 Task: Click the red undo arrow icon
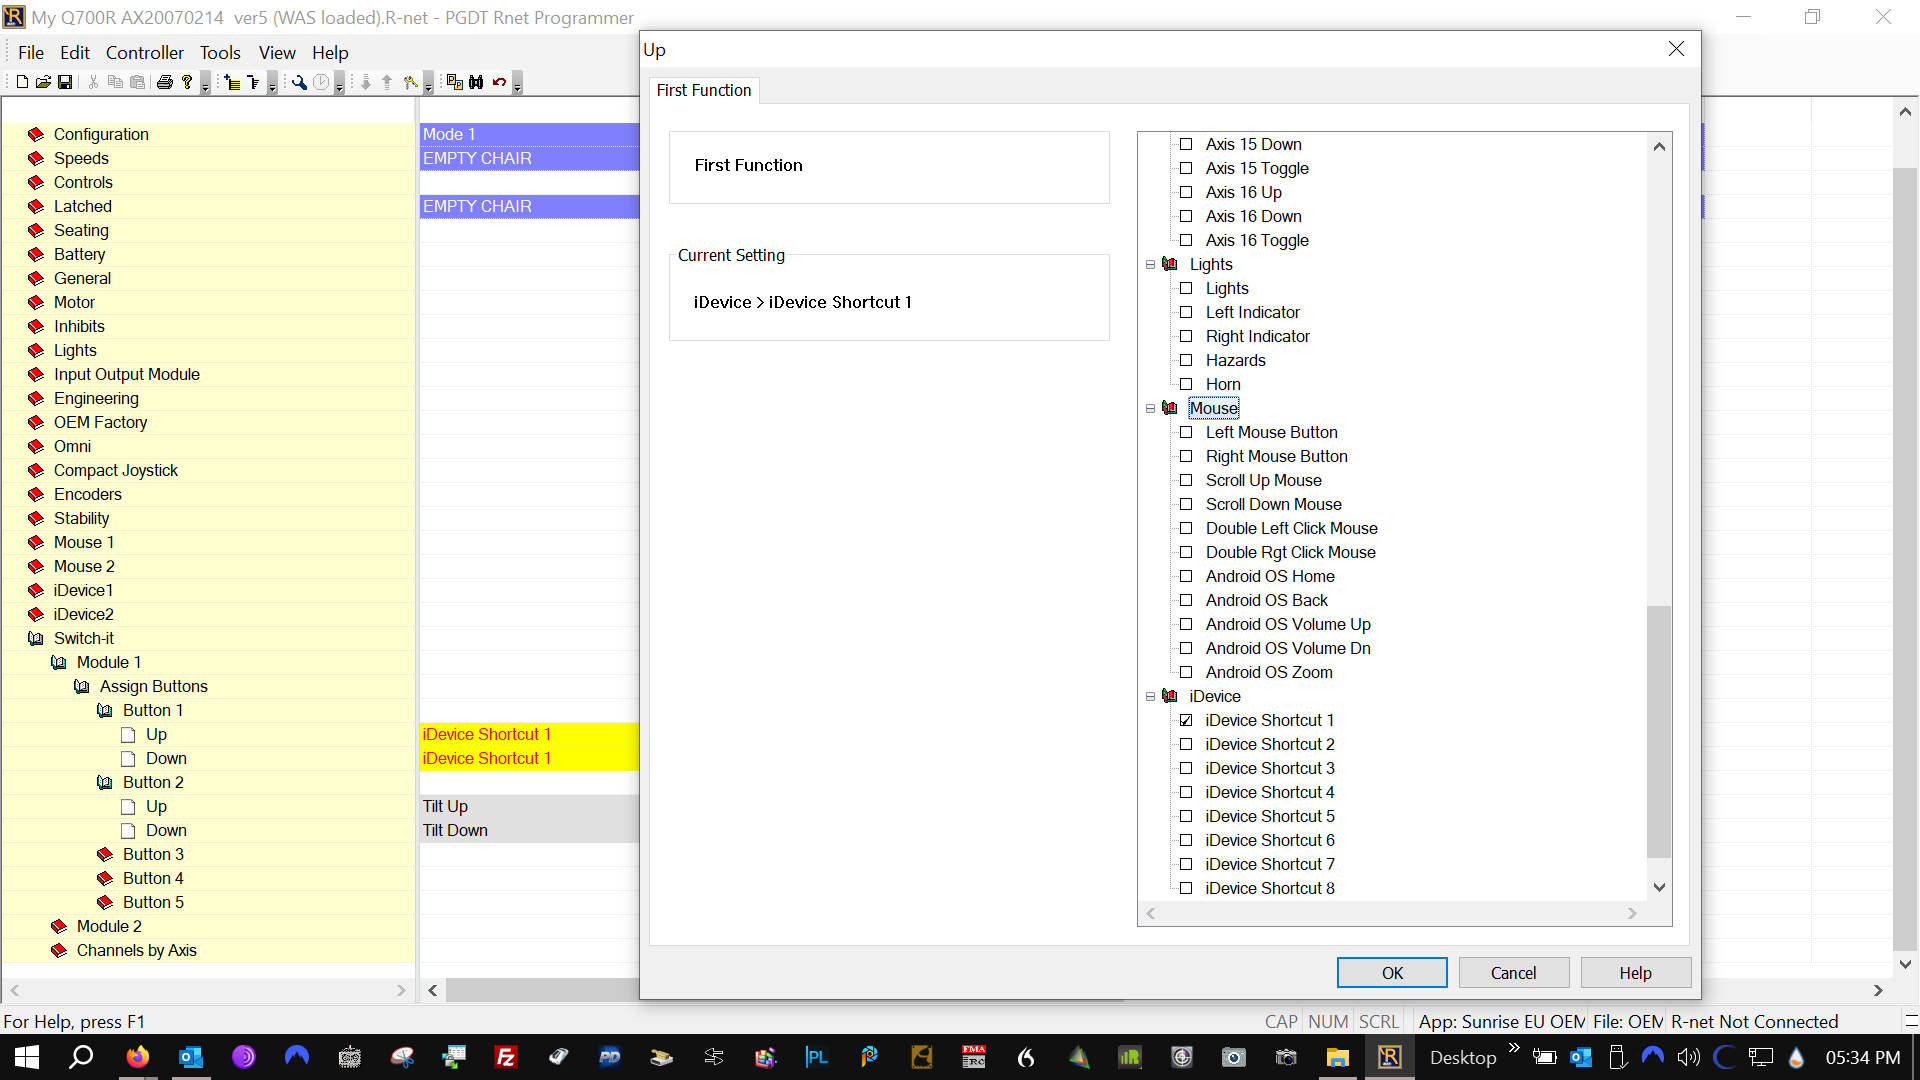(499, 82)
